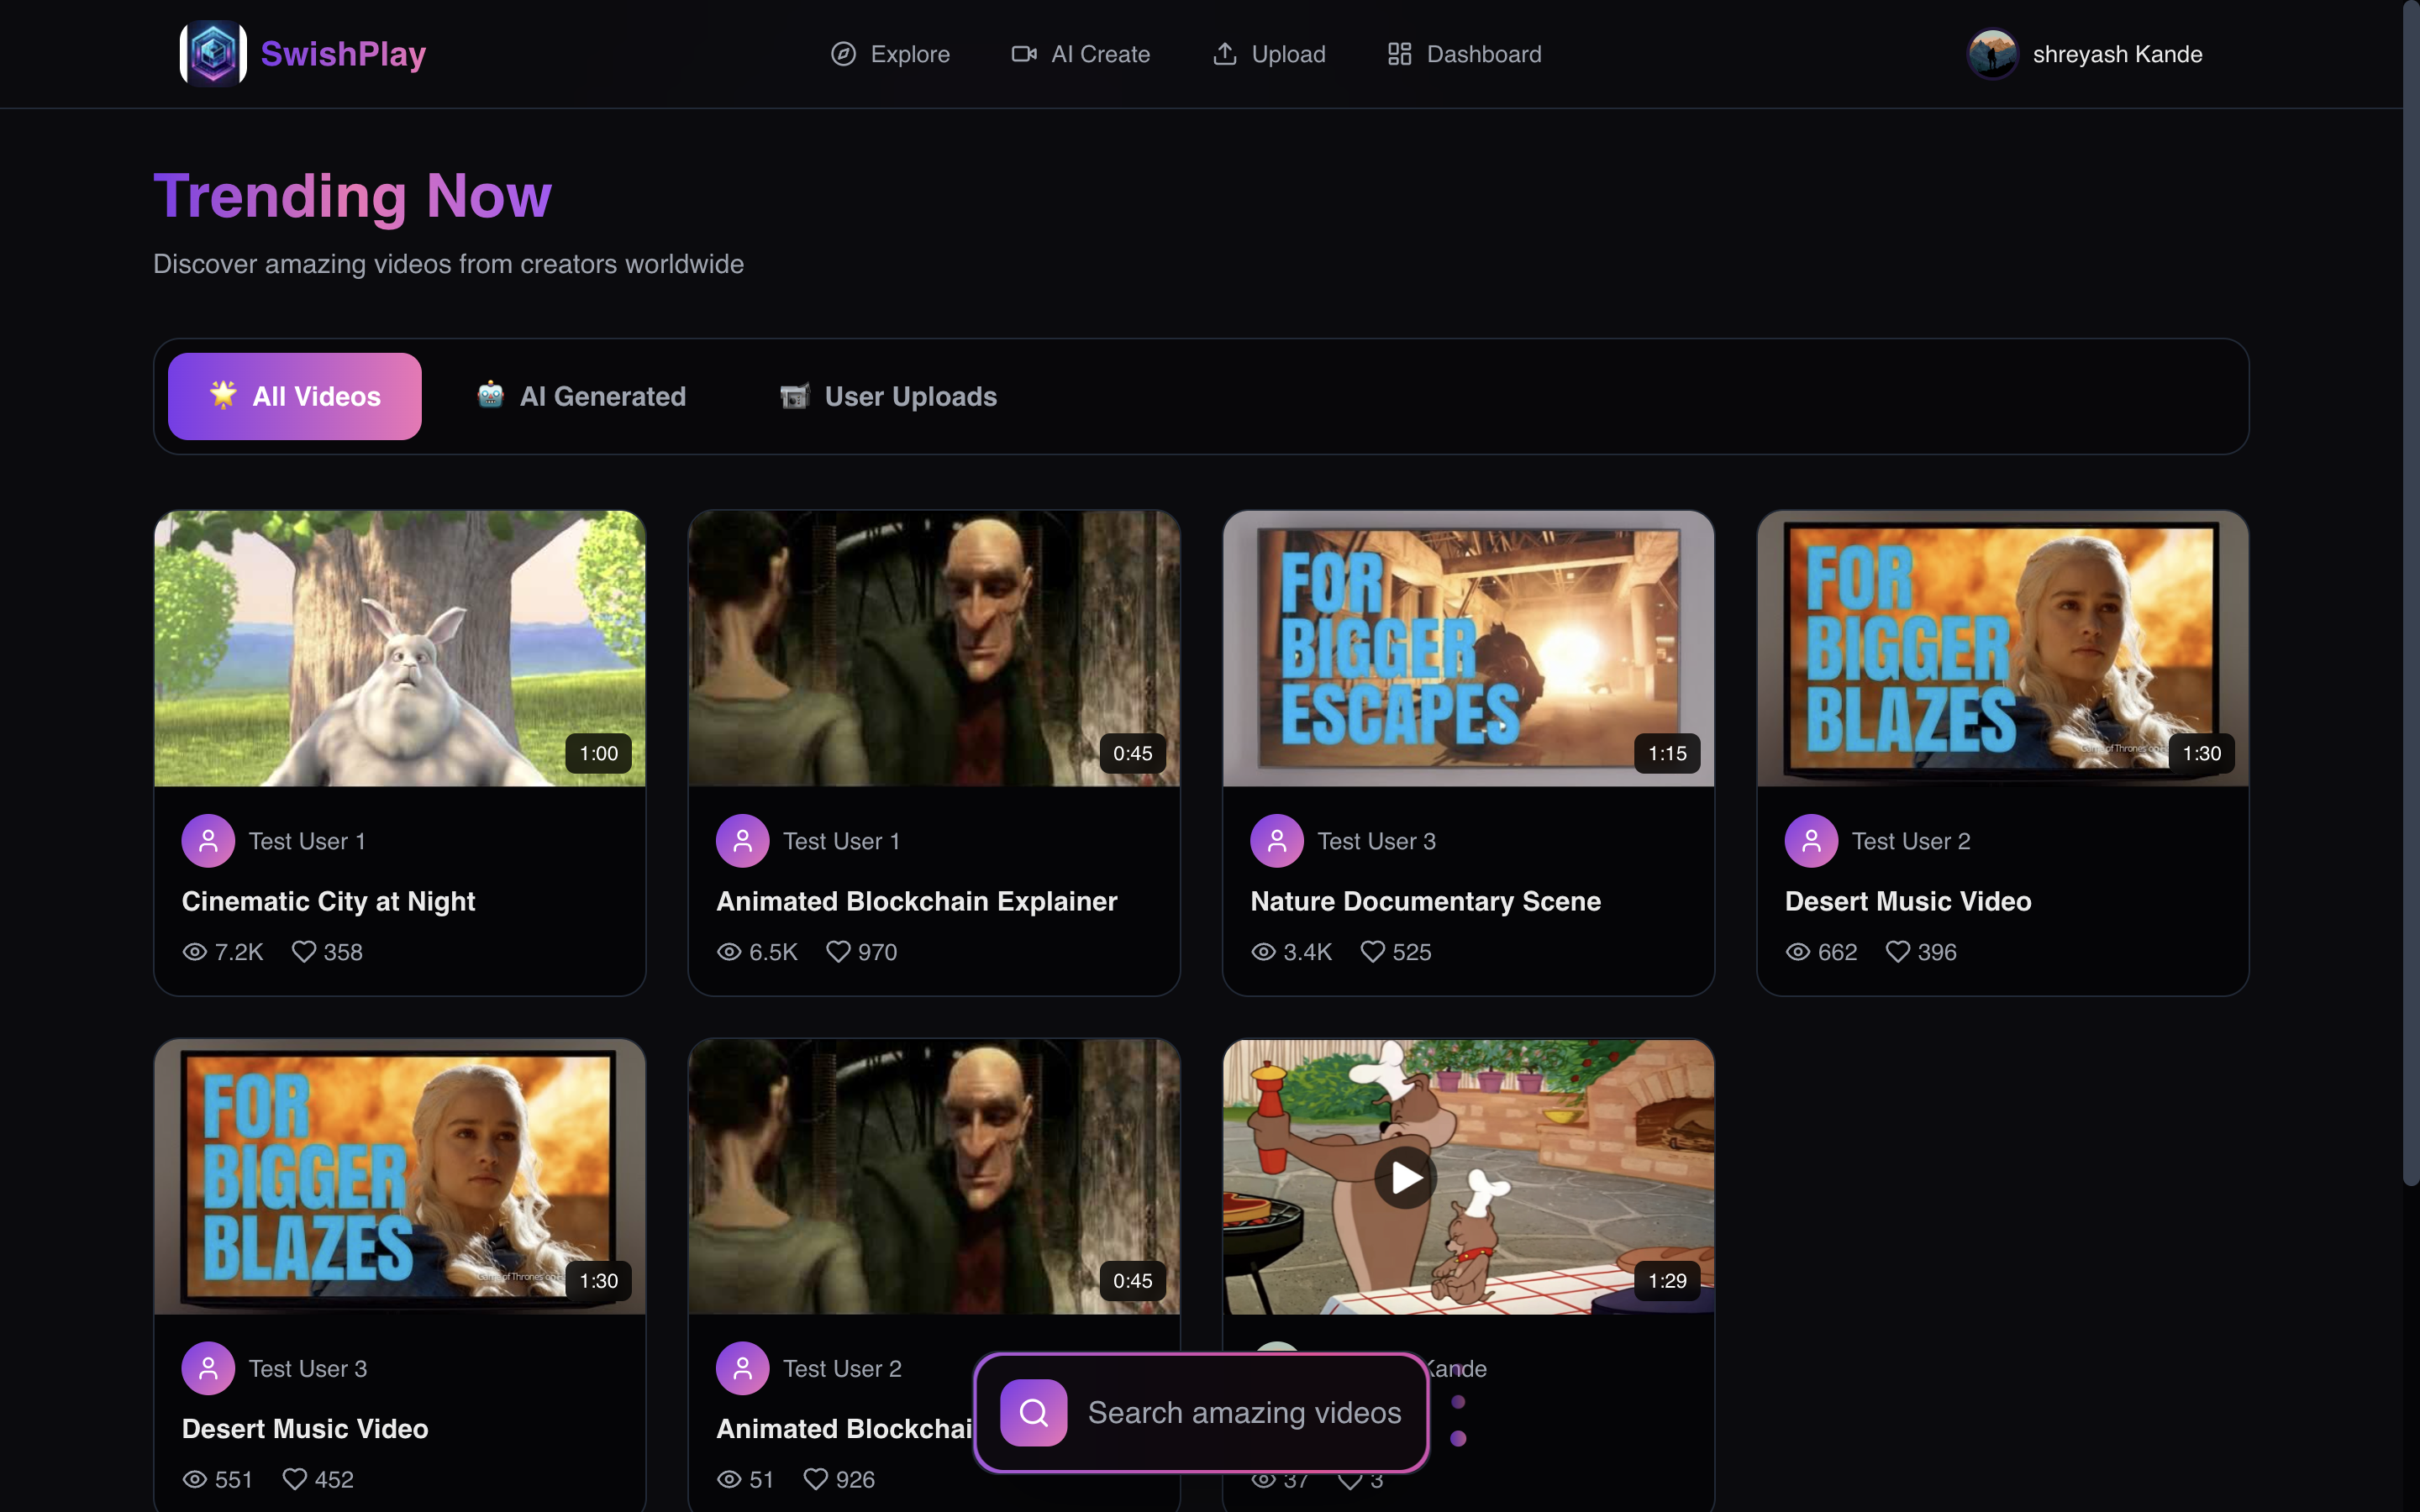
Task: Click the Search amazing videos field
Action: coord(1244,1412)
